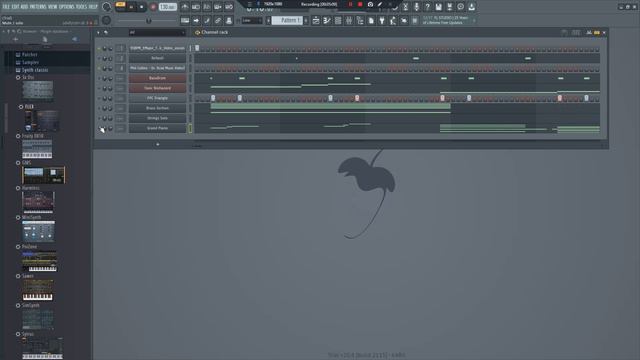This screenshot has width=640, height=360.
Task: Mute the Brass Section channel
Action: [x=99, y=109]
